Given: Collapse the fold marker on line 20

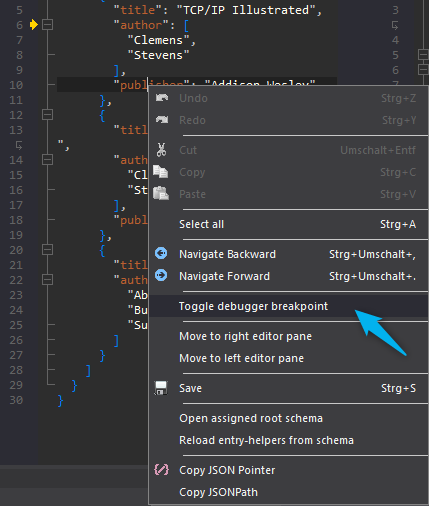Looking at the screenshot, I should point(47,250).
